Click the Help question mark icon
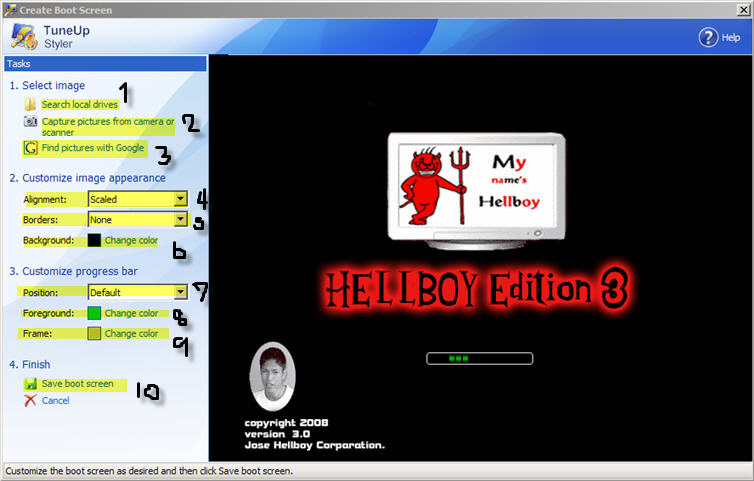 (708, 38)
